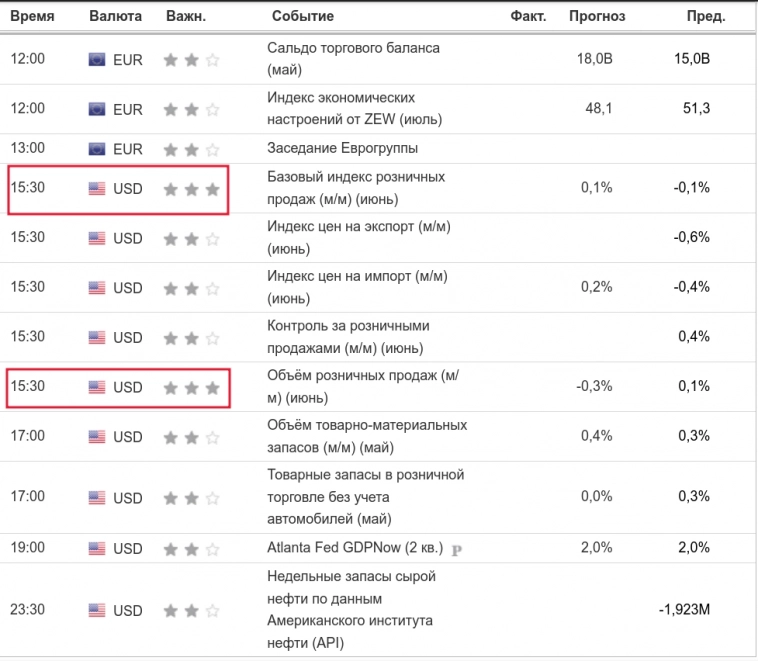Viewport: 758px width, 661px height.
Task: Click the US flag in the Atlanta Fed GDPNow row
Action: (x=97, y=548)
